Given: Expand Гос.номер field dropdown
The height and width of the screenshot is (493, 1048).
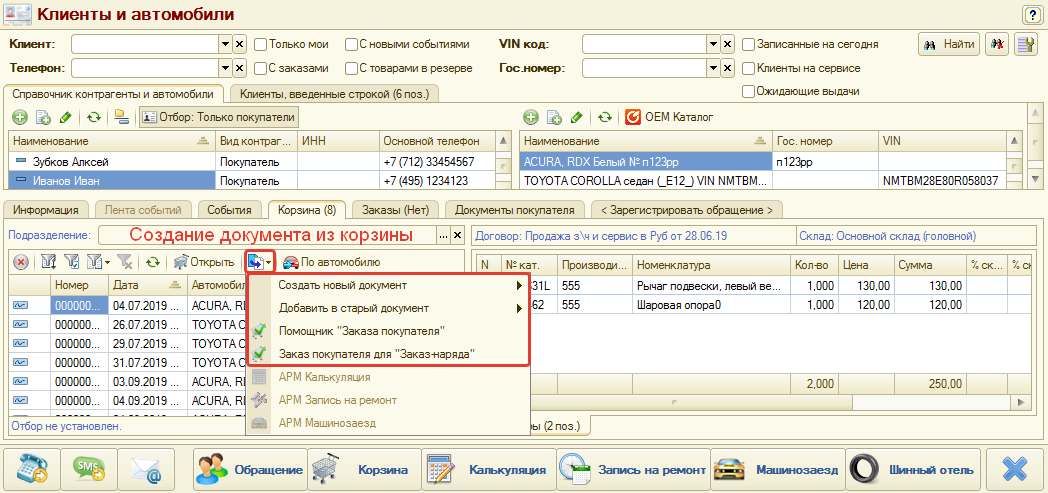Looking at the screenshot, I should (x=714, y=68).
